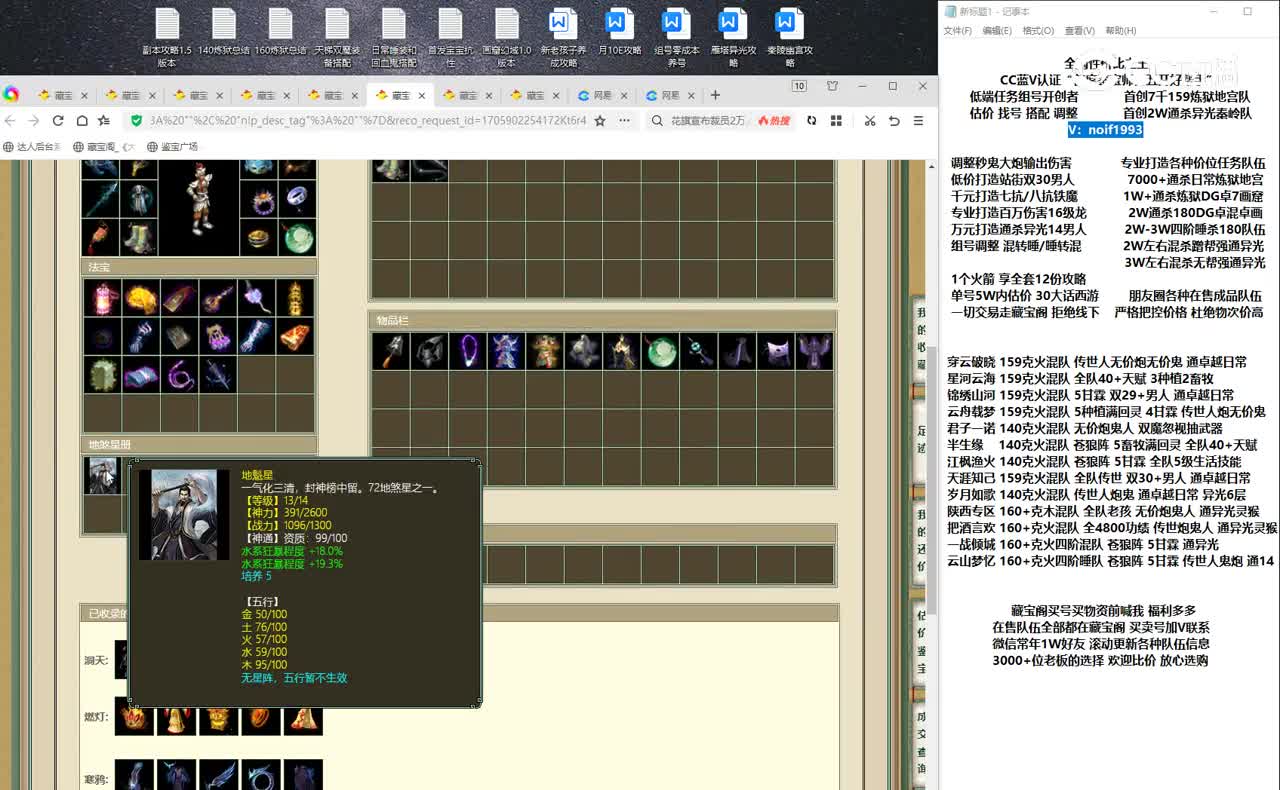The height and width of the screenshot is (790, 1280).
Task: Open the 日常睡装和回血鬼搭配 desktop file
Action: 394,38
